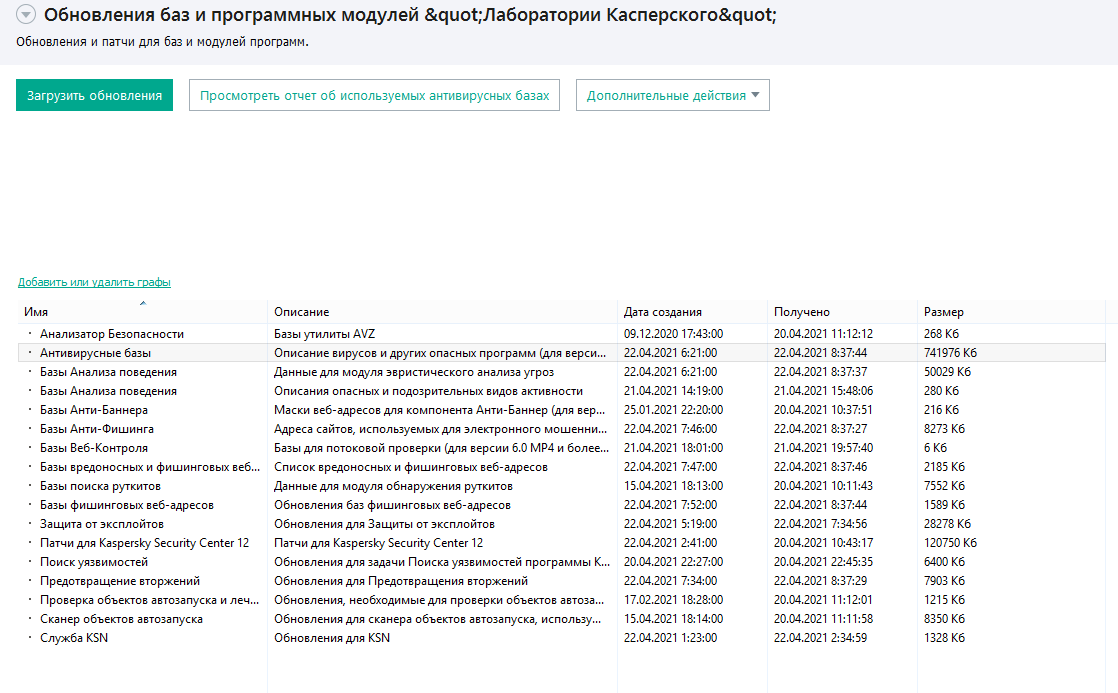Select the Анализатор Безопасности row
This screenshot has width=1118, height=693.
[x=562, y=334]
